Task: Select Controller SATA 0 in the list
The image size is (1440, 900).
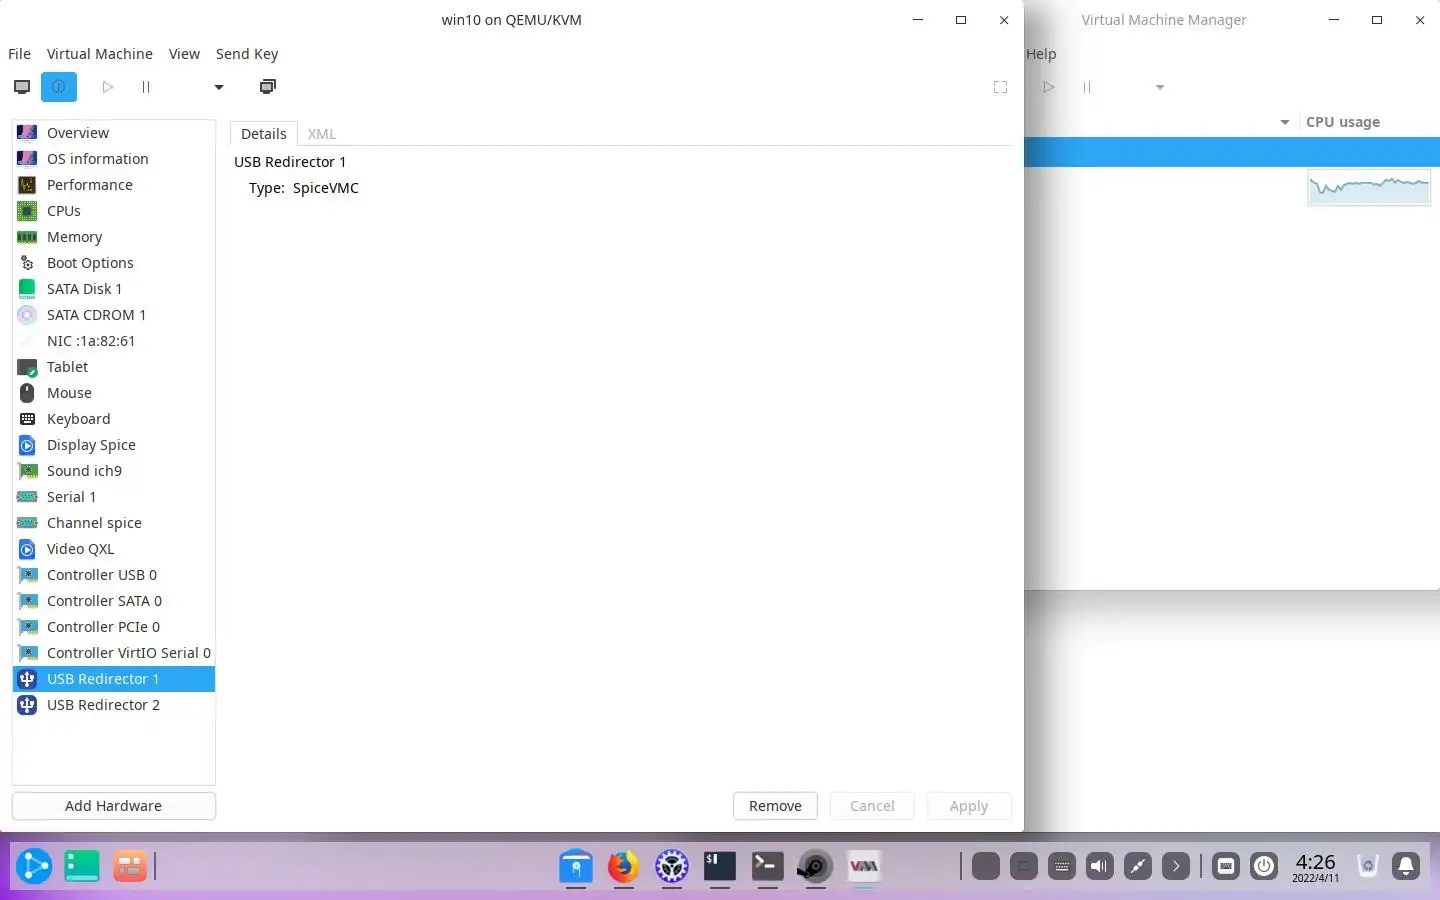Action: click(114, 601)
